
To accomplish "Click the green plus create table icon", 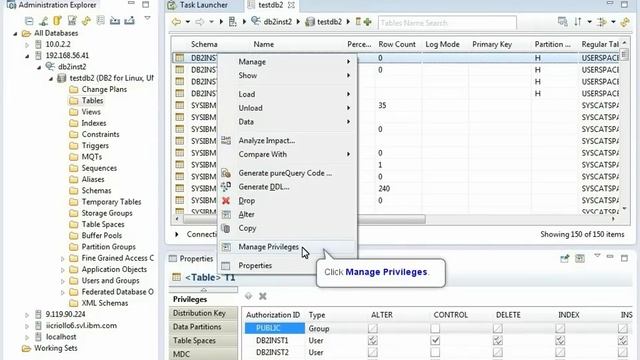I will 367,22.
